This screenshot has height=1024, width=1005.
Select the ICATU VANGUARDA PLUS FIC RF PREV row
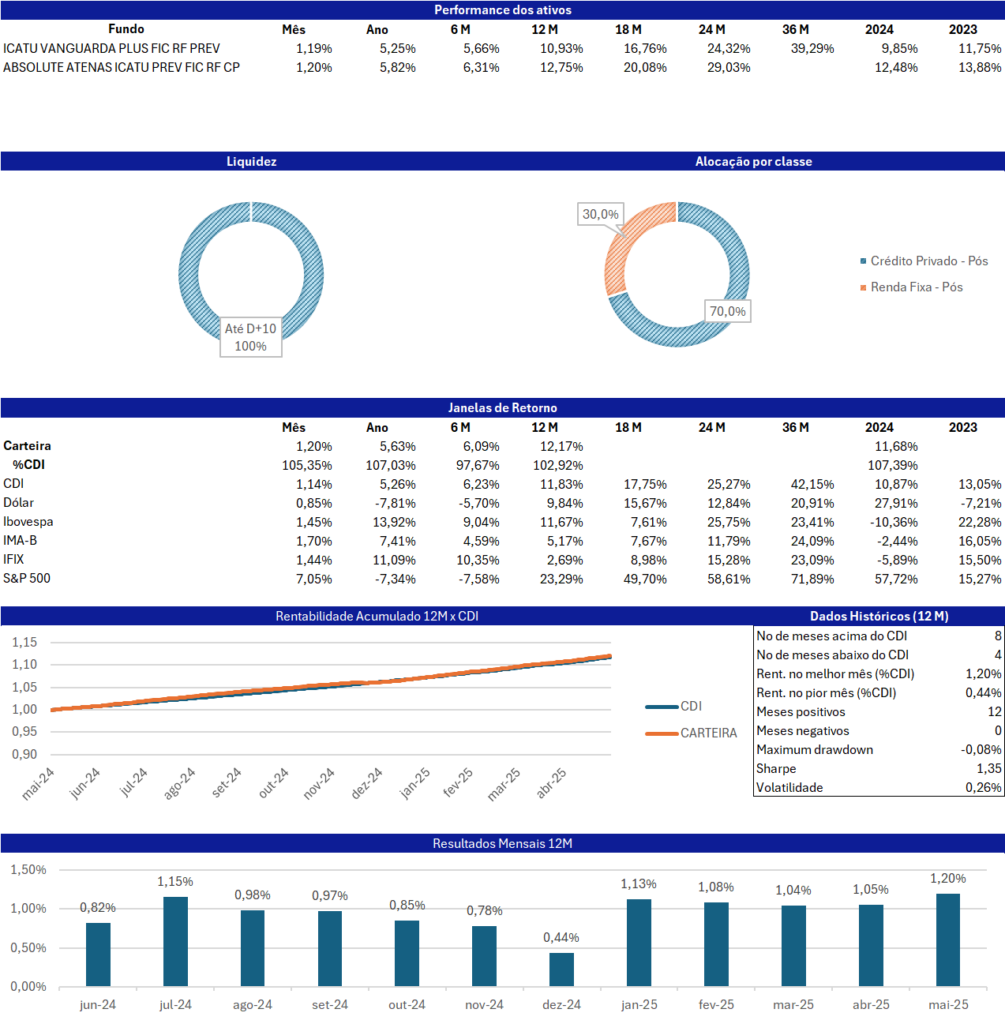point(112,48)
